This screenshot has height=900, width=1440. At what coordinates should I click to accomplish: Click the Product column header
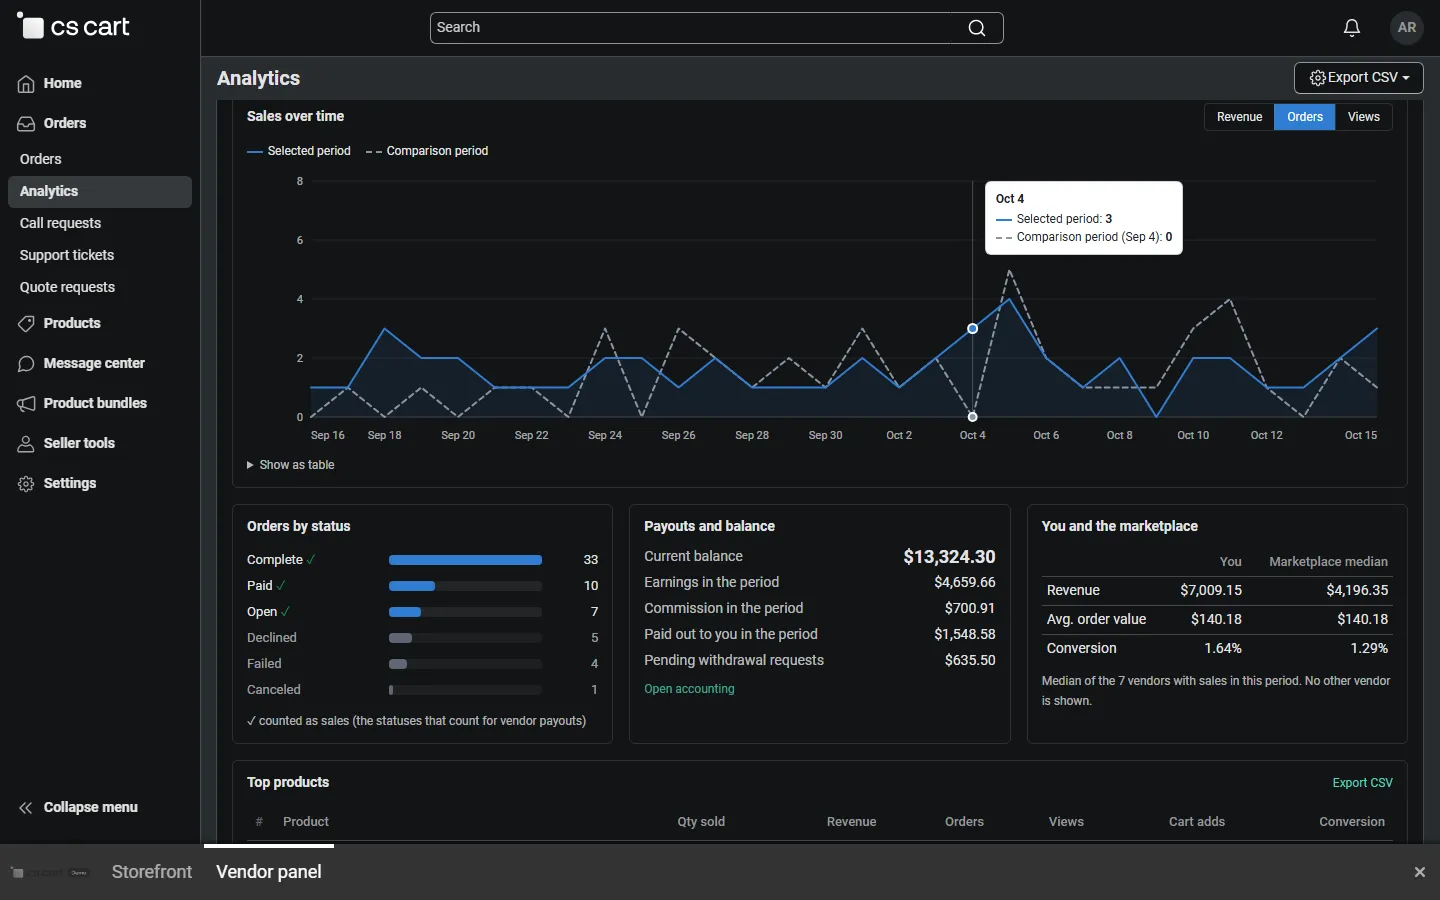306,822
